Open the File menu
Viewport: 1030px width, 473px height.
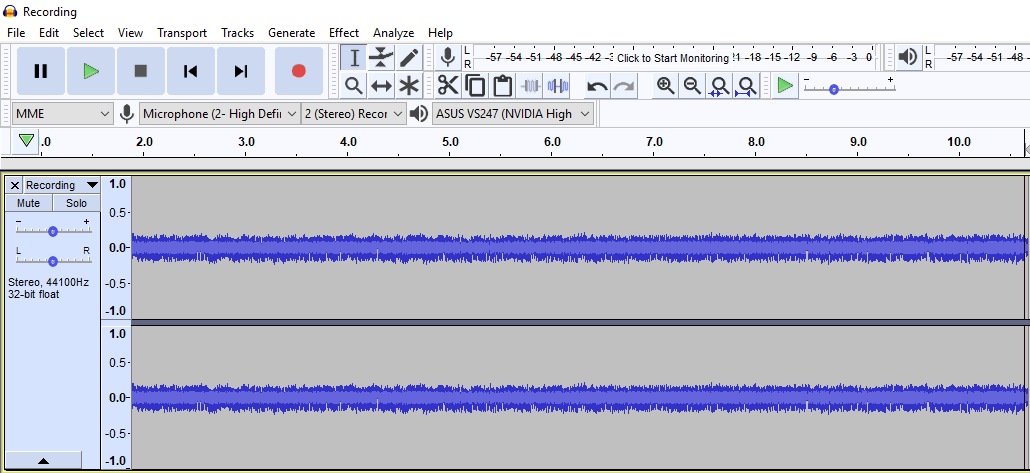16,33
